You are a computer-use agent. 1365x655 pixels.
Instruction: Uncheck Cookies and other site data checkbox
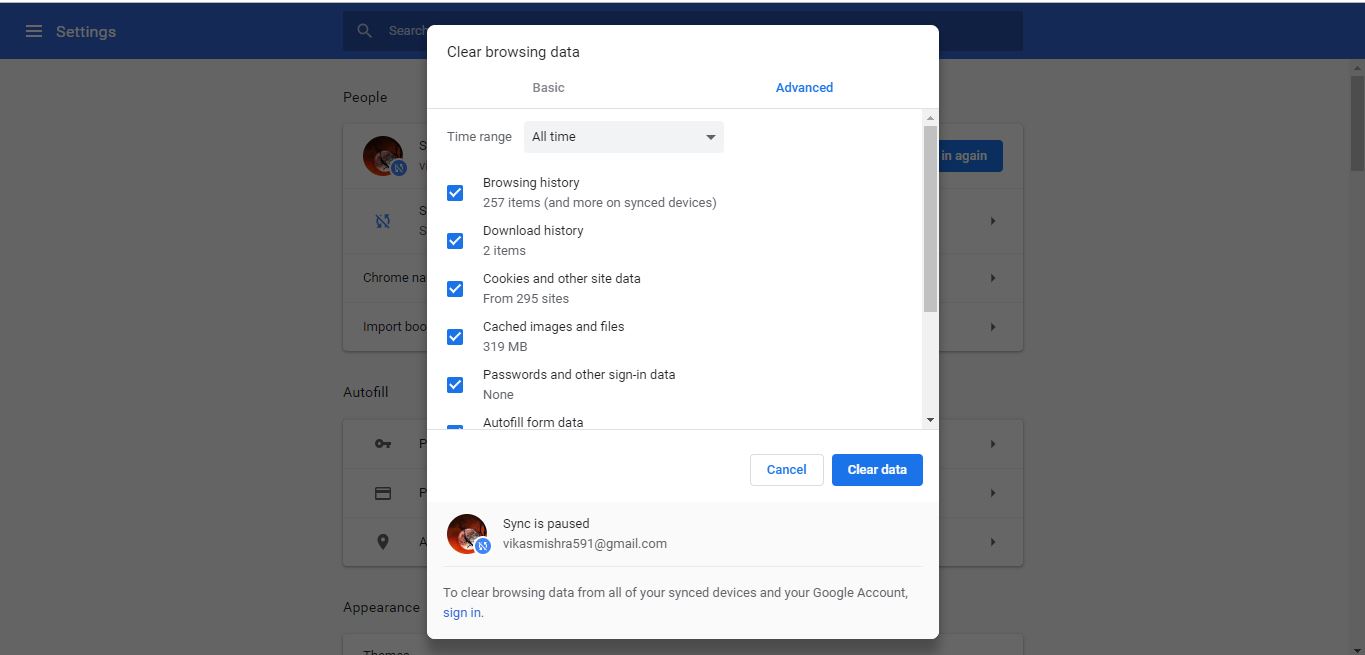click(x=455, y=289)
